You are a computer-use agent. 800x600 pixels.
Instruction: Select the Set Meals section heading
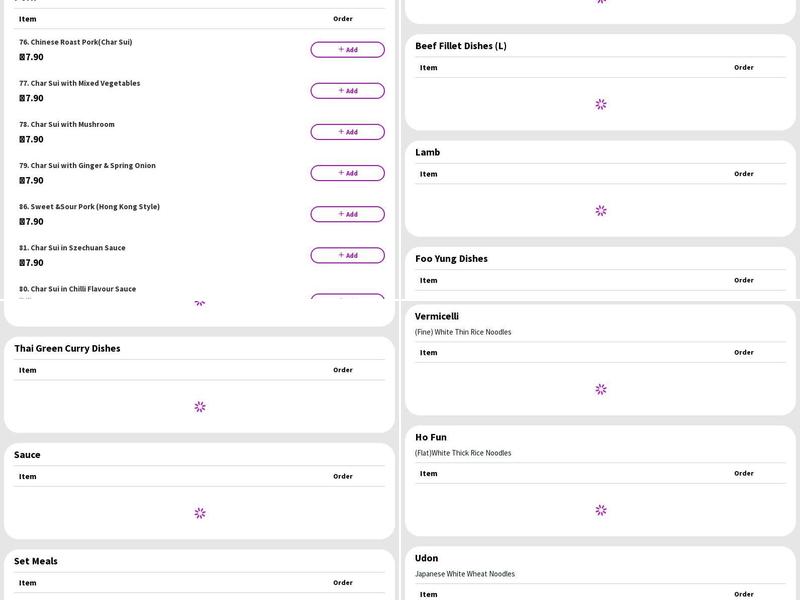point(36,561)
